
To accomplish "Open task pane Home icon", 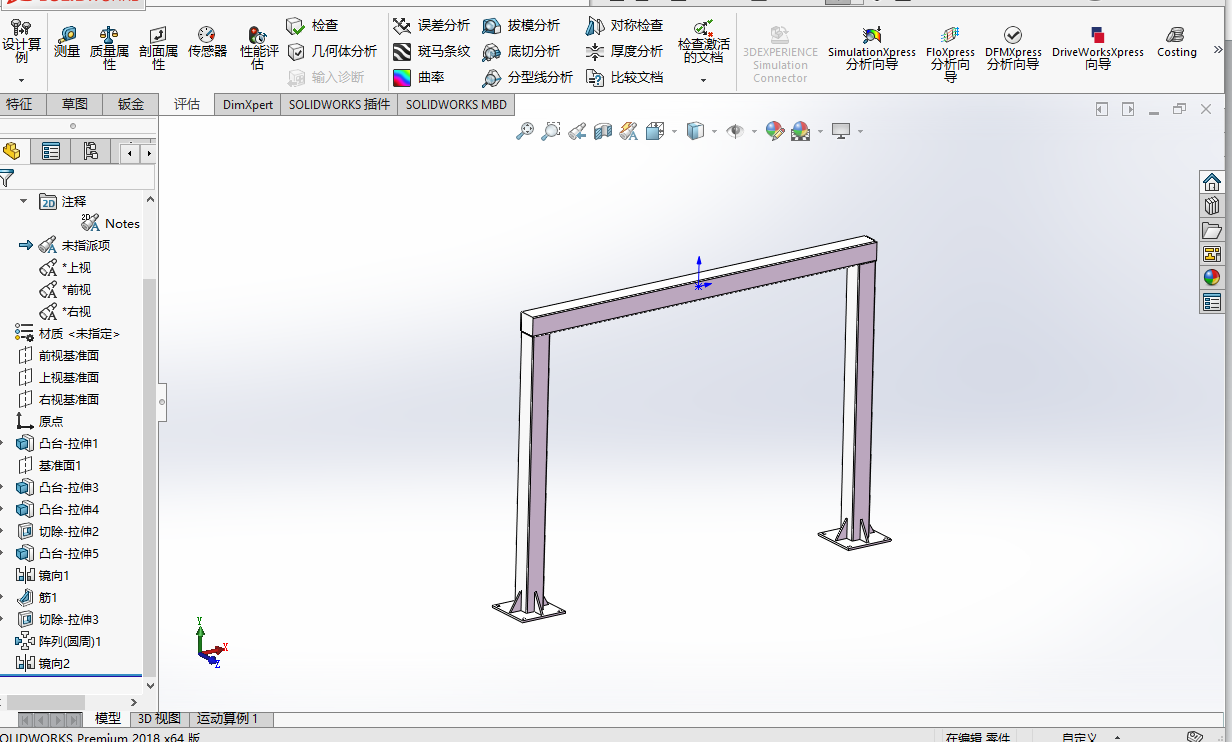I will (1212, 182).
